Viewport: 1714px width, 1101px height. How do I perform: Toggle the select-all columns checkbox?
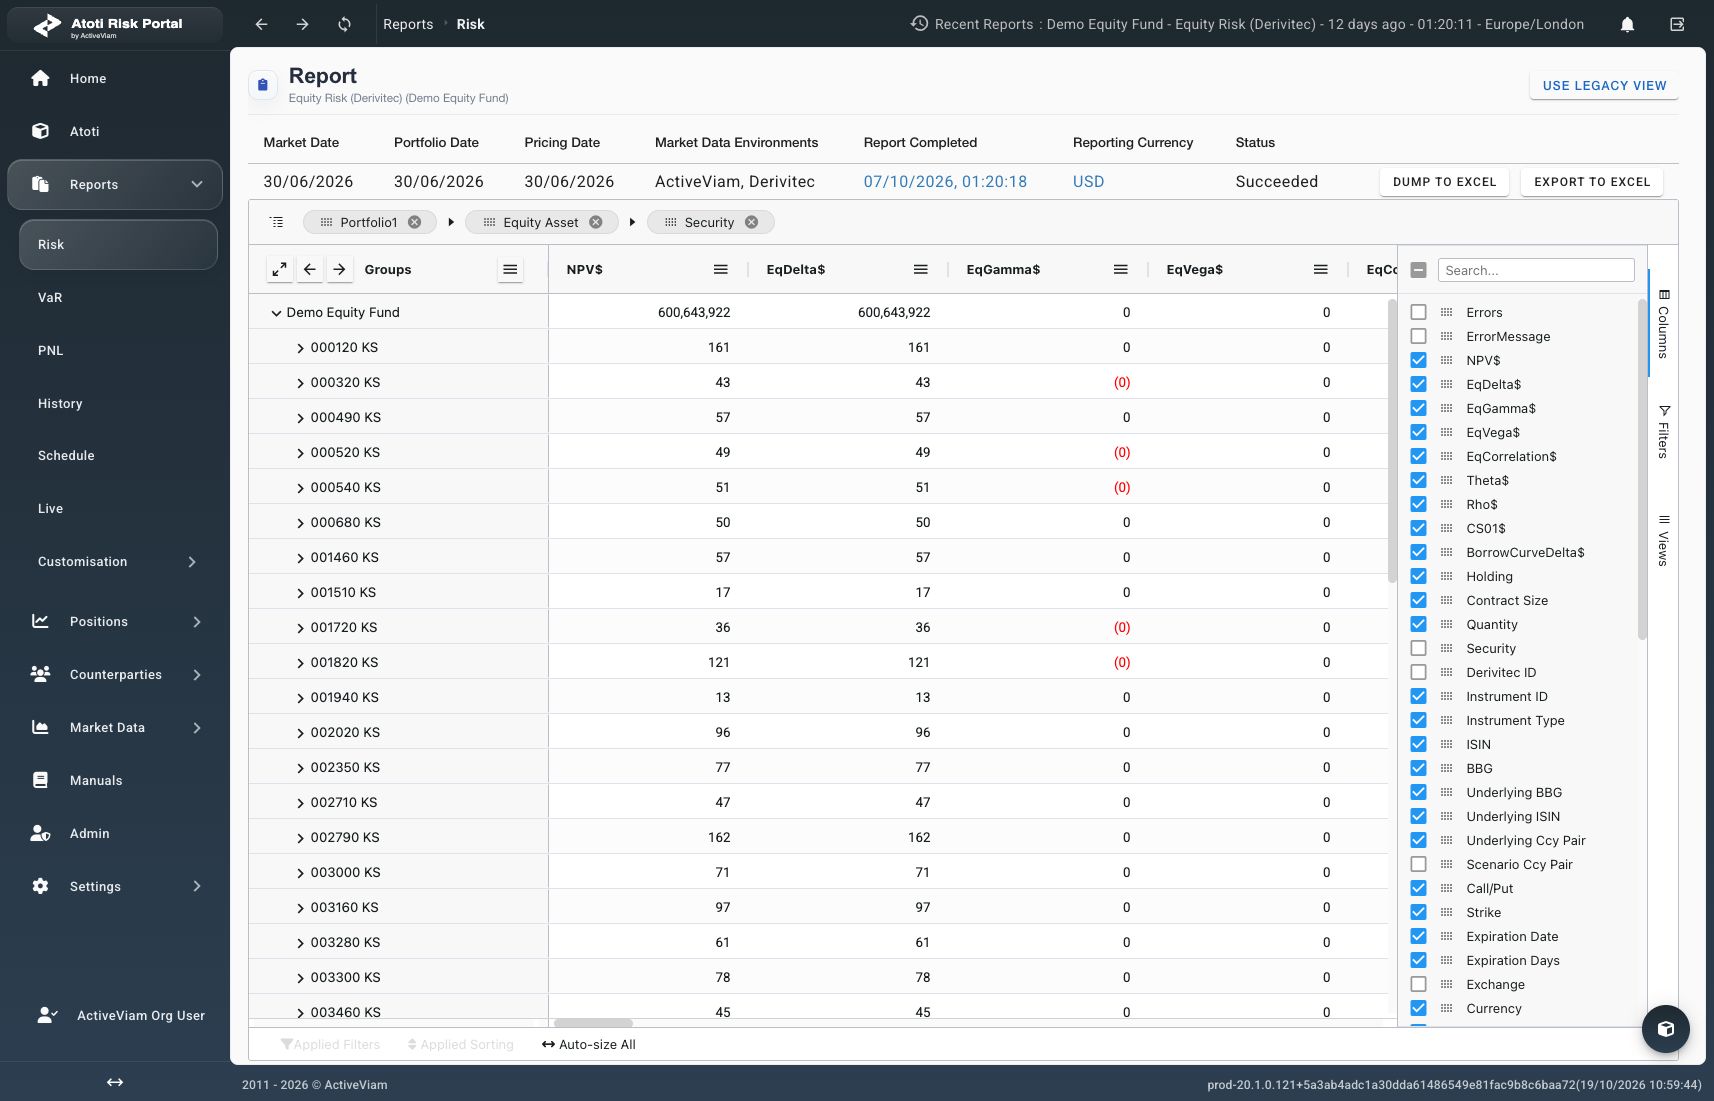(x=1418, y=270)
